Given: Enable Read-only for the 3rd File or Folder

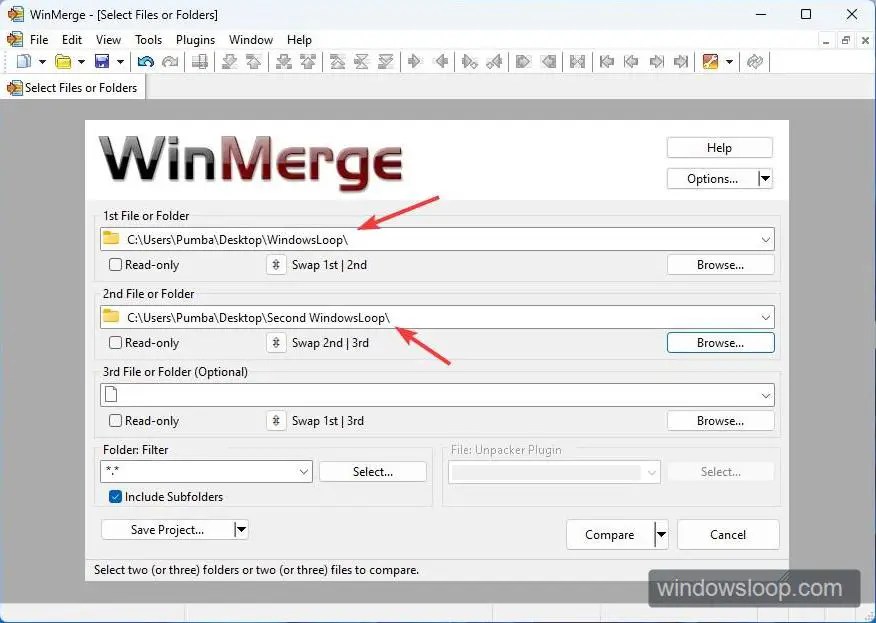Looking at the screenshot, I should click(x=115, y=421).
